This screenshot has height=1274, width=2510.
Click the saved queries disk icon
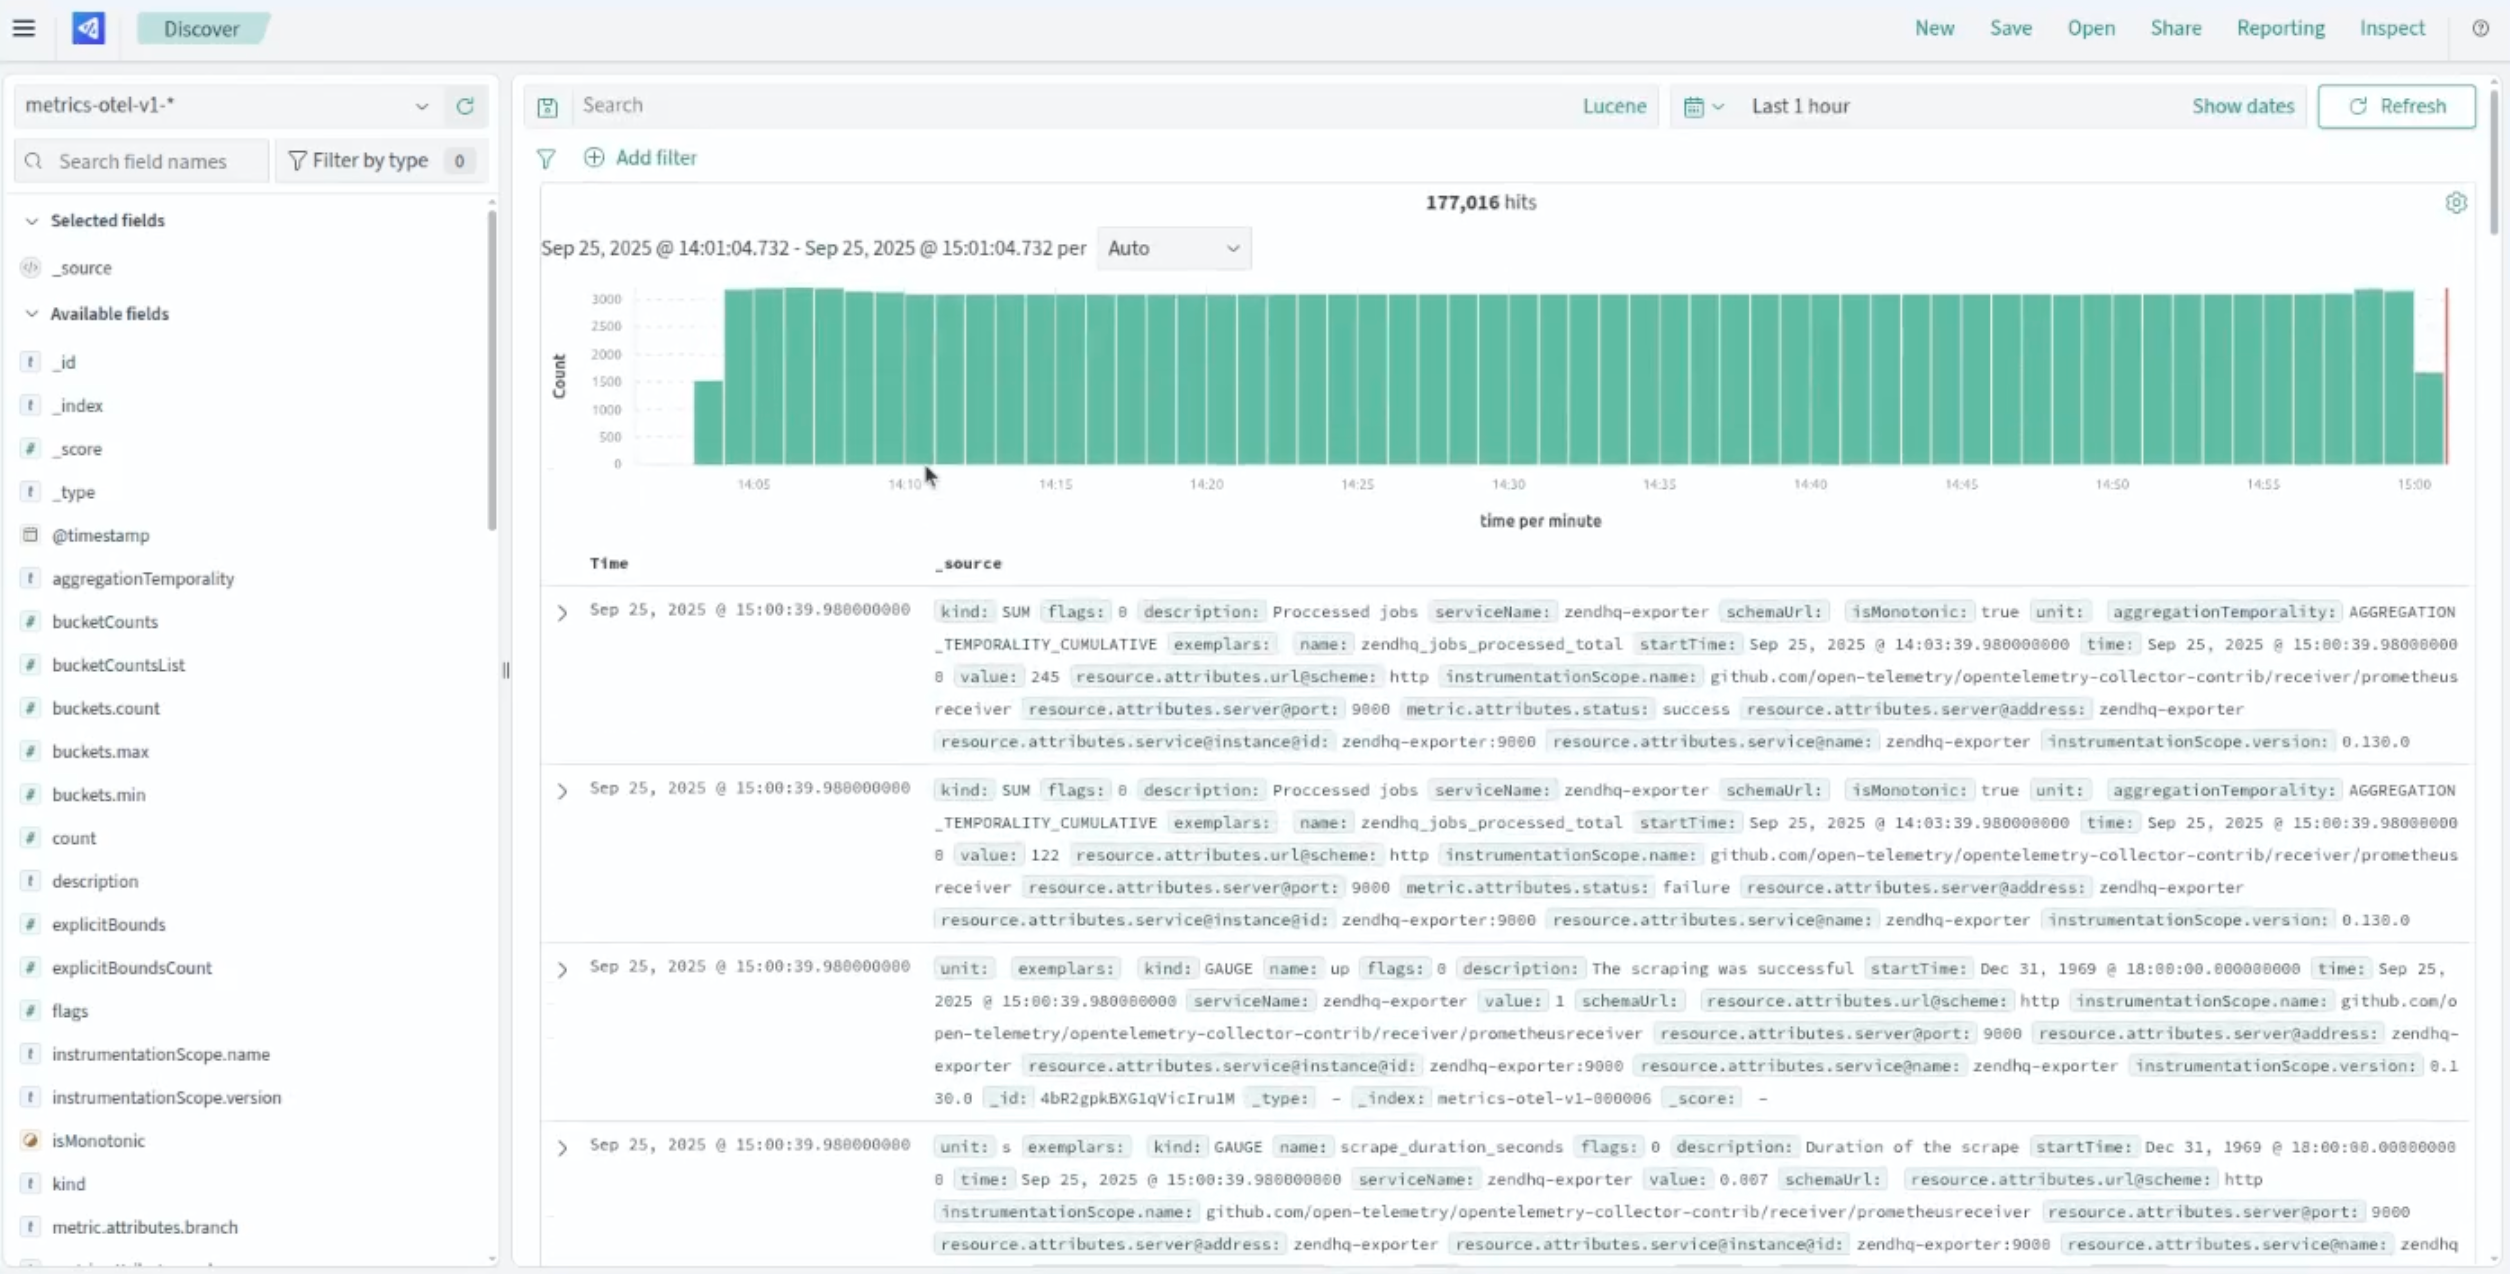point(547,106)
